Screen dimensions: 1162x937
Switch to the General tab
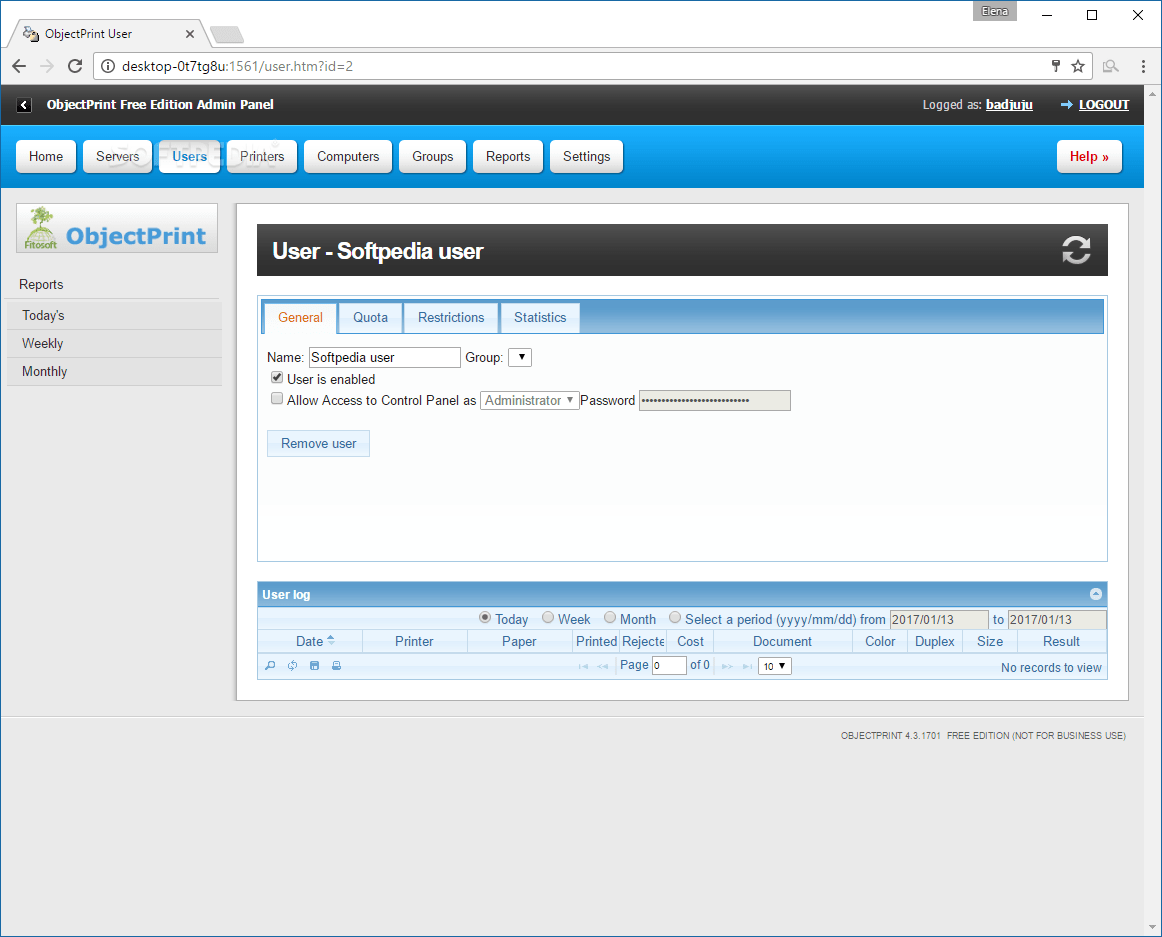300,317
